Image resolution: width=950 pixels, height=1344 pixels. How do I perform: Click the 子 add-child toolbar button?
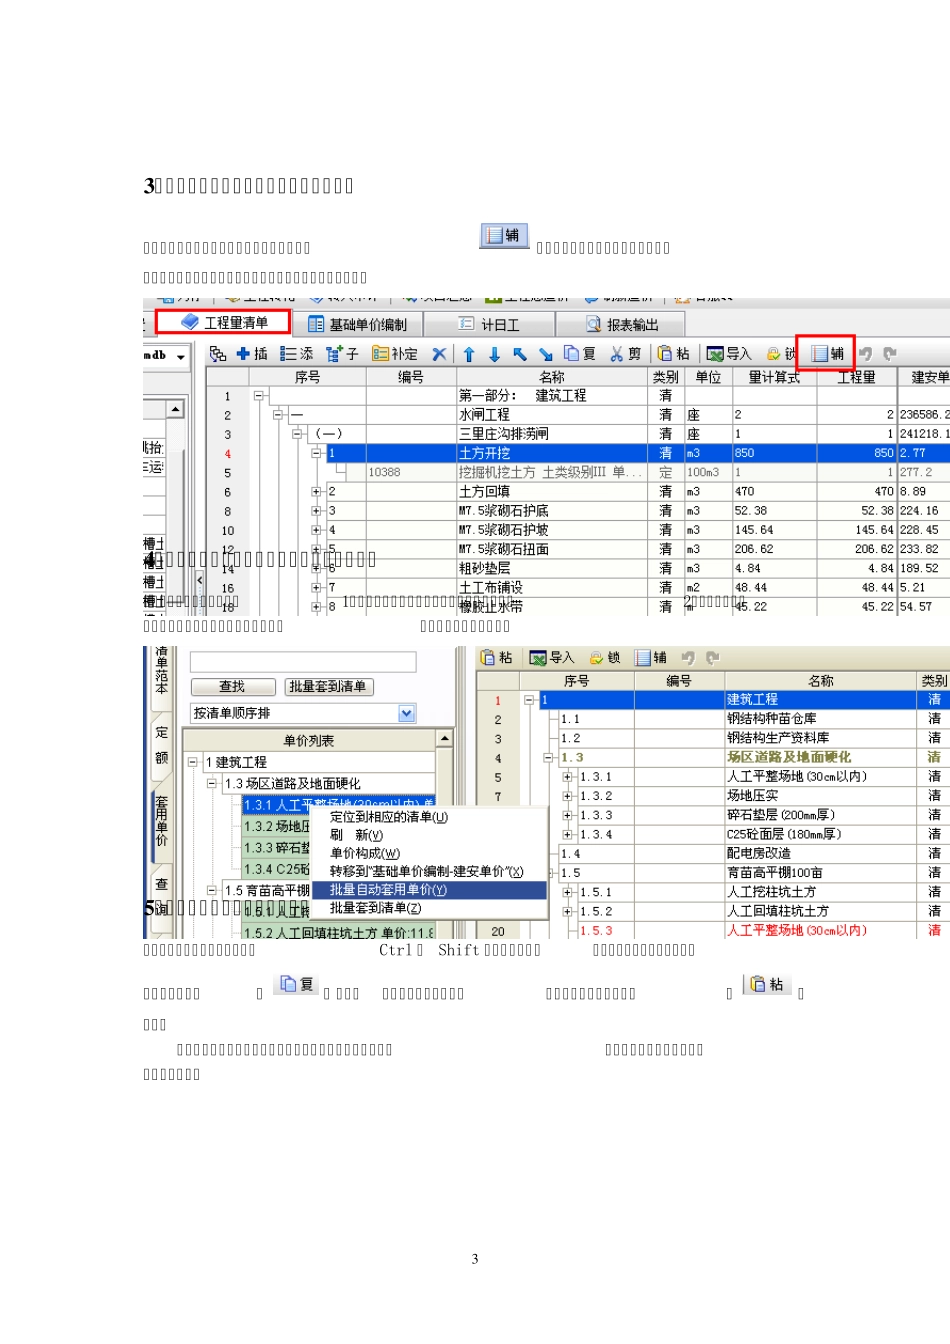(342, 354)
